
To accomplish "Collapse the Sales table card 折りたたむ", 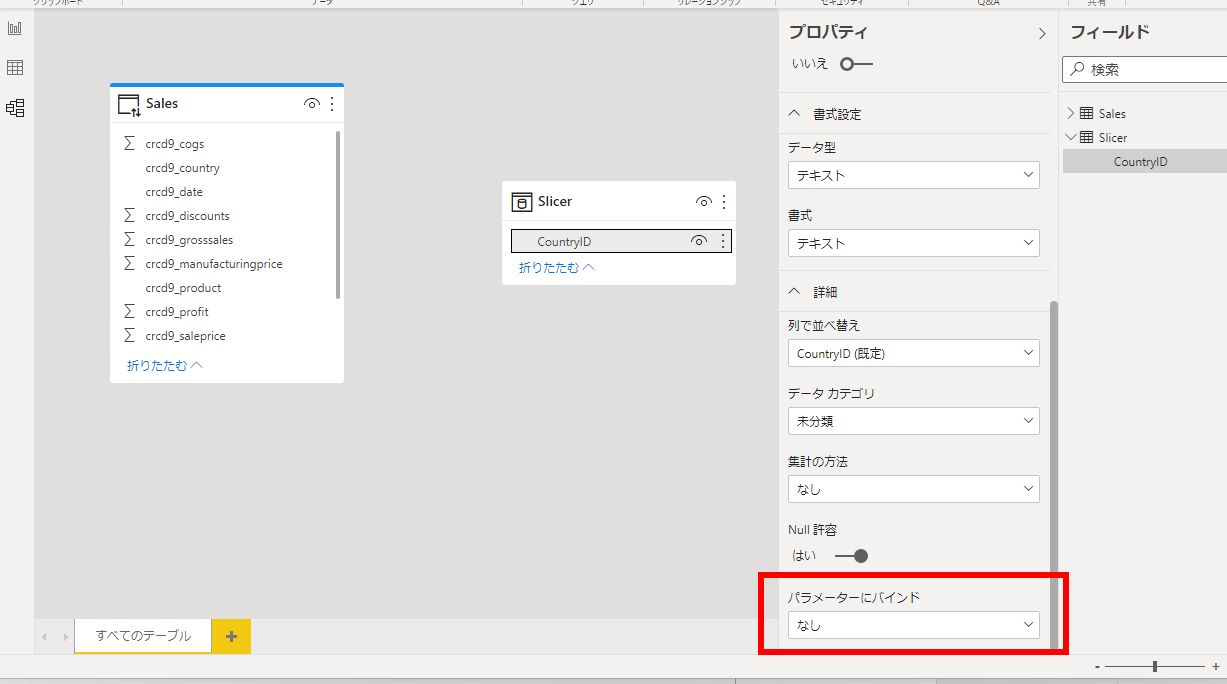I will (165, 366).
